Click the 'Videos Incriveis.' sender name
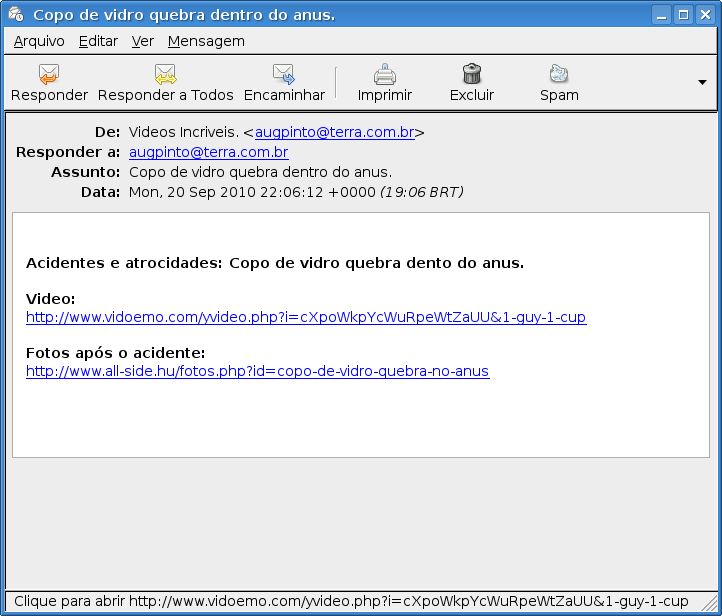The height and width of the screenshot is (616, 722). (x=184, y=132)
